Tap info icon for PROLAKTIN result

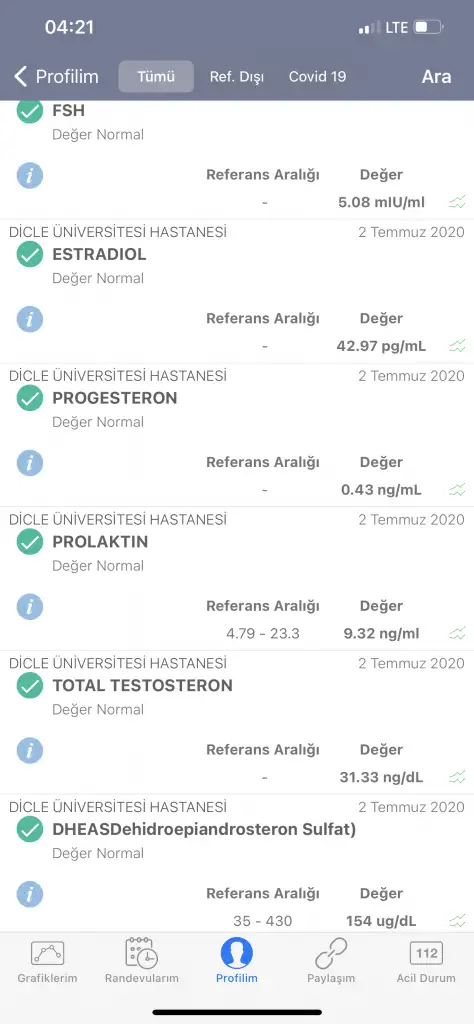pos(29,607)
